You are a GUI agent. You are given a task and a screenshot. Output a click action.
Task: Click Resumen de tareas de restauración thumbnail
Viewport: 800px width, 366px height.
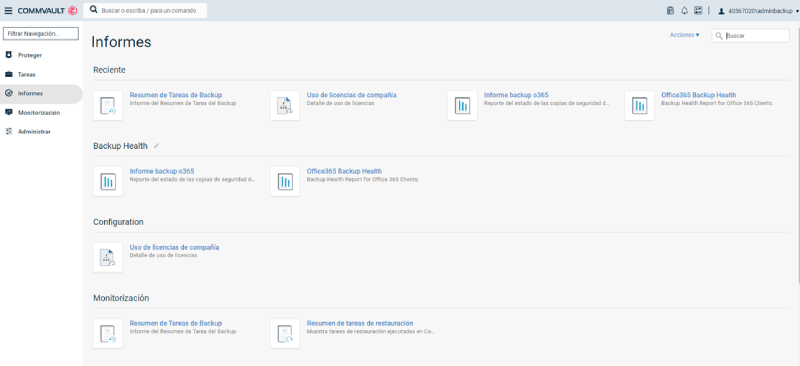click(285, 333)
